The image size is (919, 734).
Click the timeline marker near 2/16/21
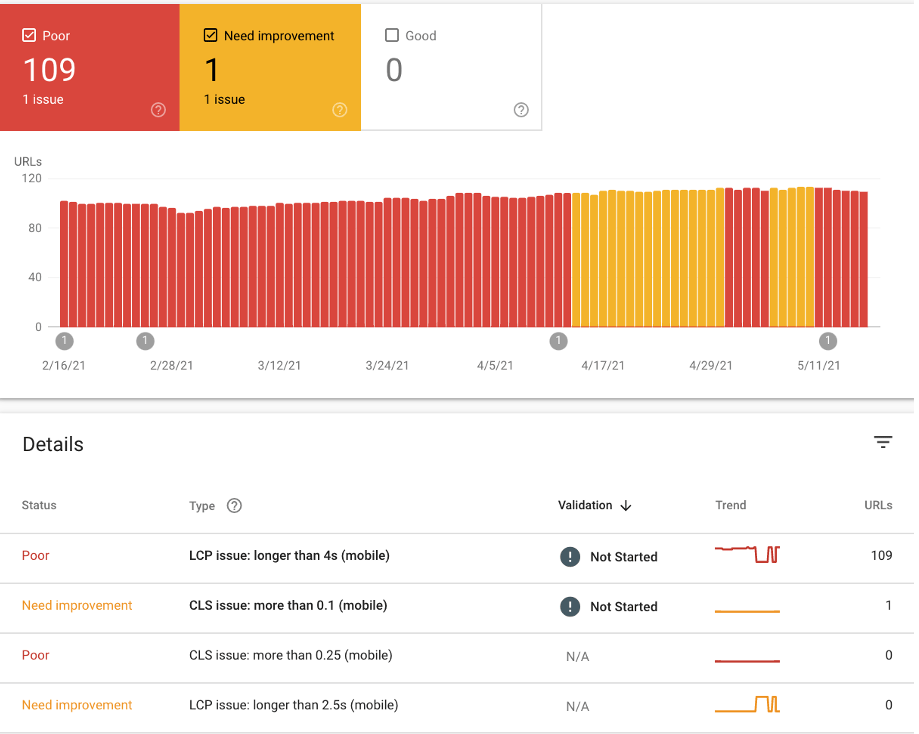click(64, 340)
